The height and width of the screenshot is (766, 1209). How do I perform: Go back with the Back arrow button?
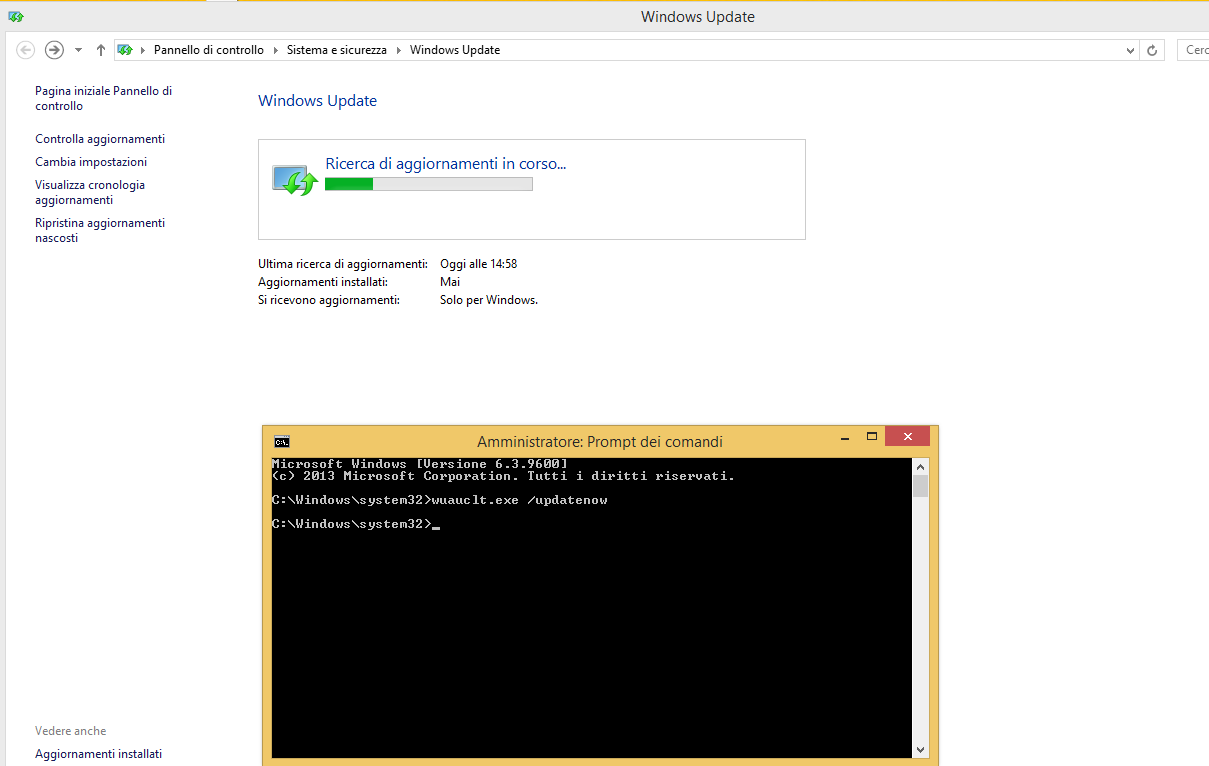point(26,50)
